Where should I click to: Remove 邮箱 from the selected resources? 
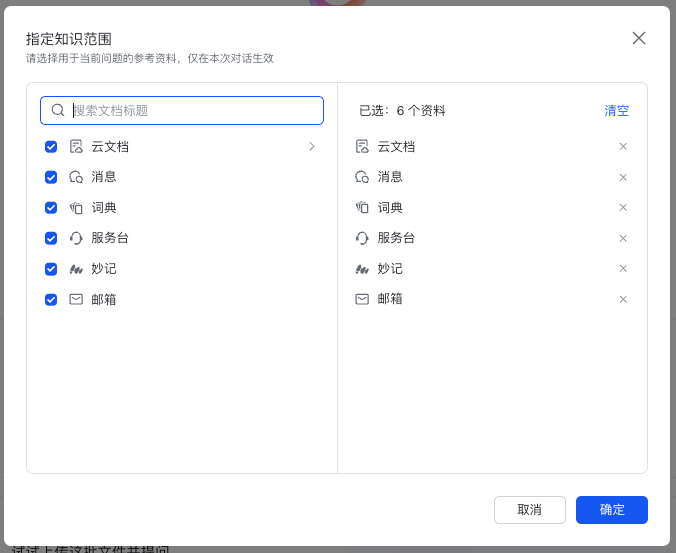pos(623,299)
